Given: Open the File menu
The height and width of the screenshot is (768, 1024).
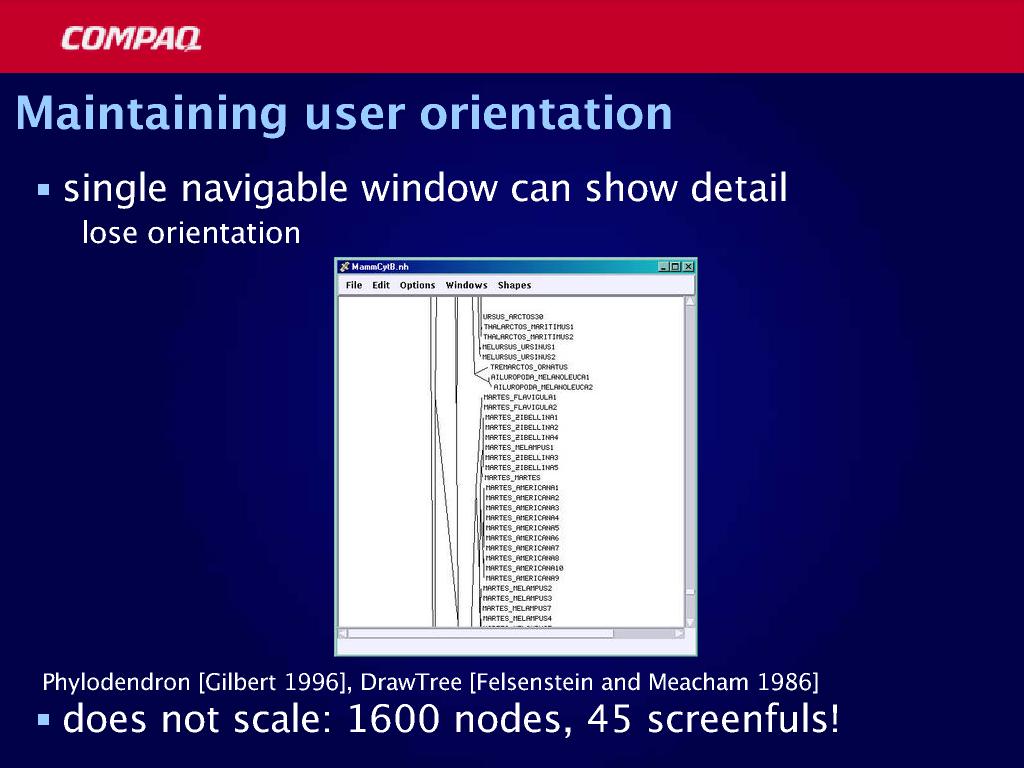Looking at the screenshot, I should coord(354,285).
